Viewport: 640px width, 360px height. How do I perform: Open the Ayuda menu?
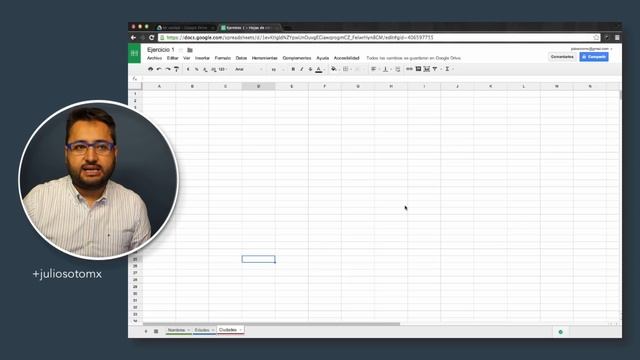coord(322,58)
